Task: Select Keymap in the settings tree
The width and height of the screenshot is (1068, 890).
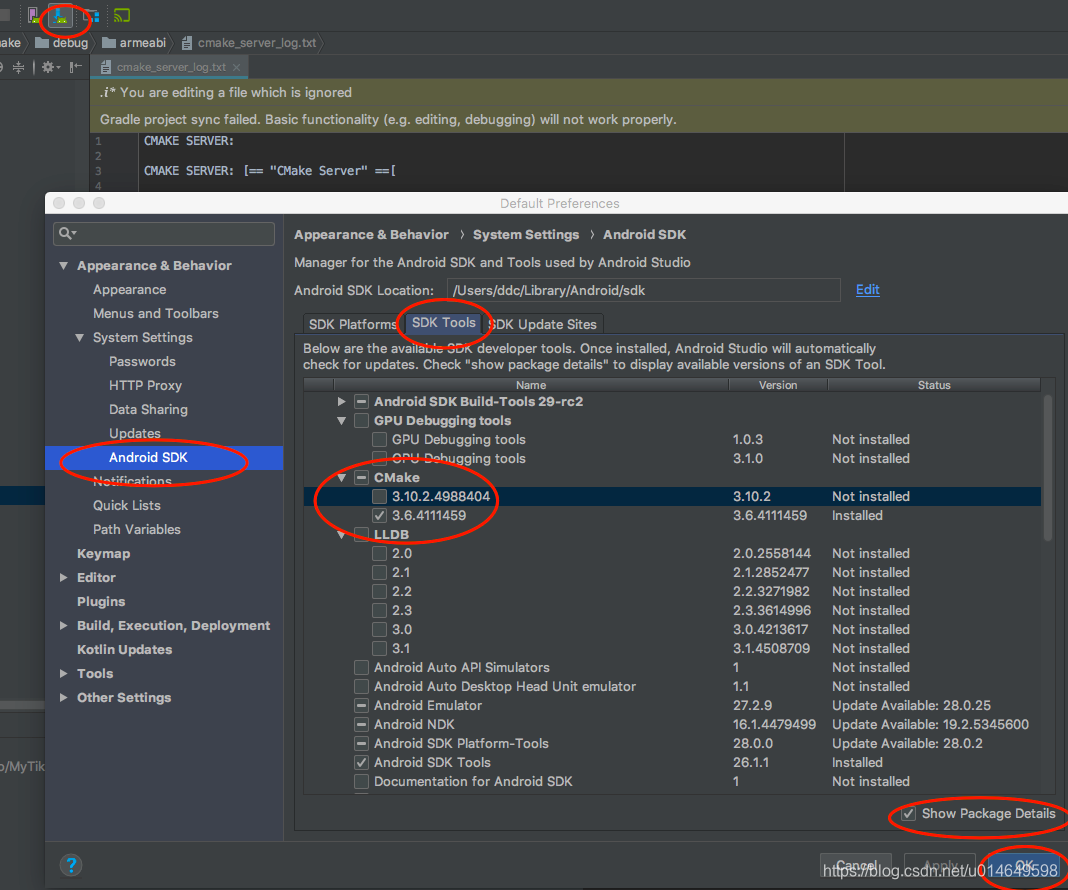Action: click(104, 554)
